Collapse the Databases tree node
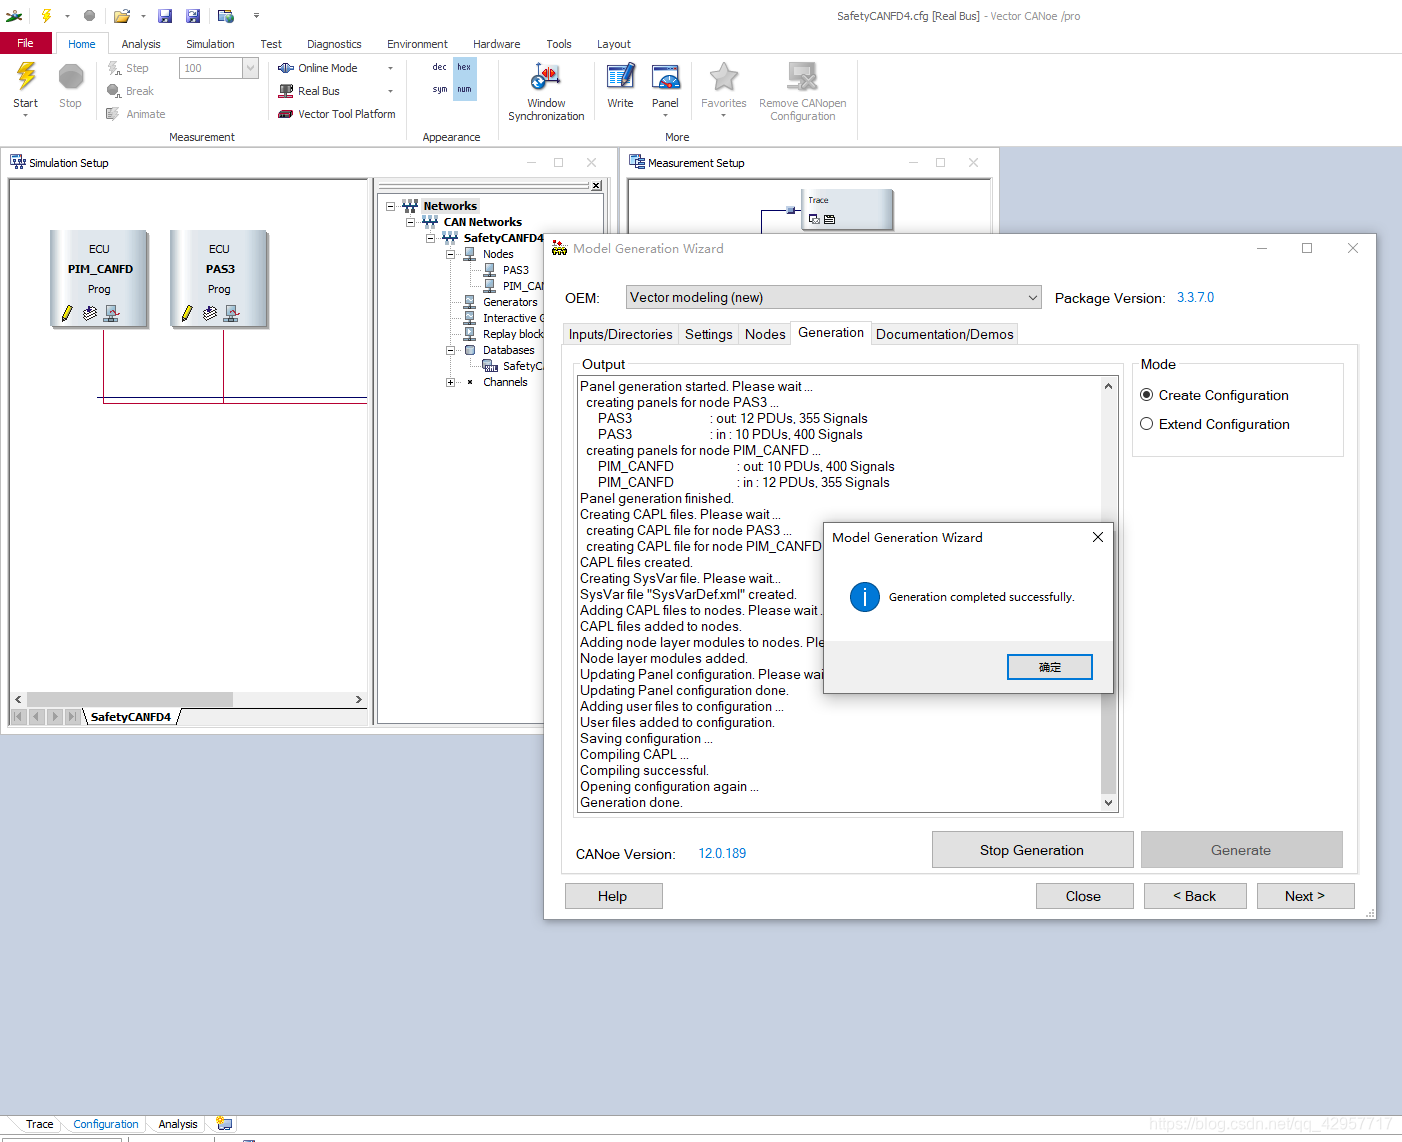1402x1142 pixels. tap(450, 350)
